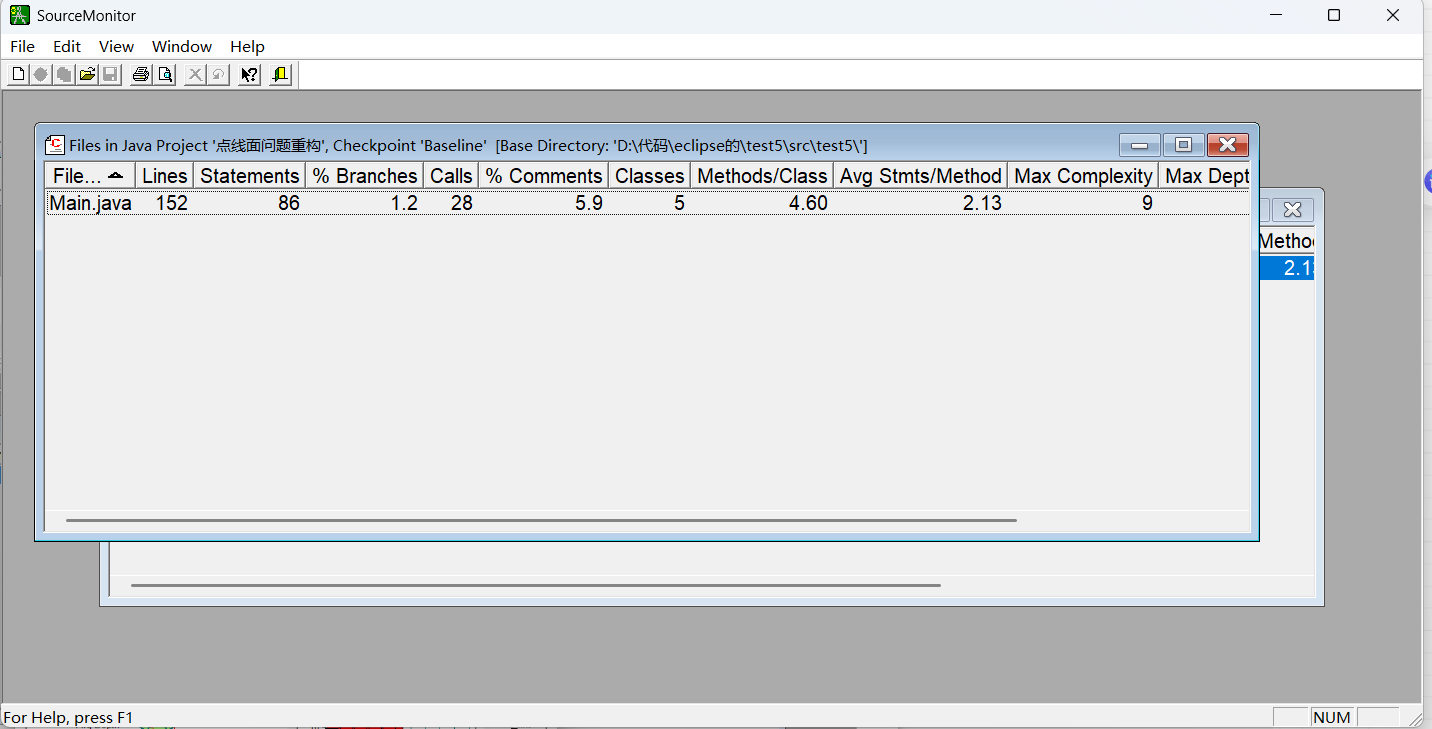
Task: Use the Files window horizontal scrollbar
Action: pos(541,520)
